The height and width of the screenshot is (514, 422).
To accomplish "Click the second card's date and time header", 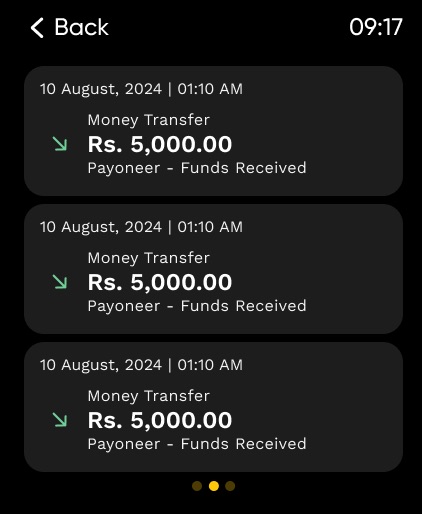I will [141, 227].
